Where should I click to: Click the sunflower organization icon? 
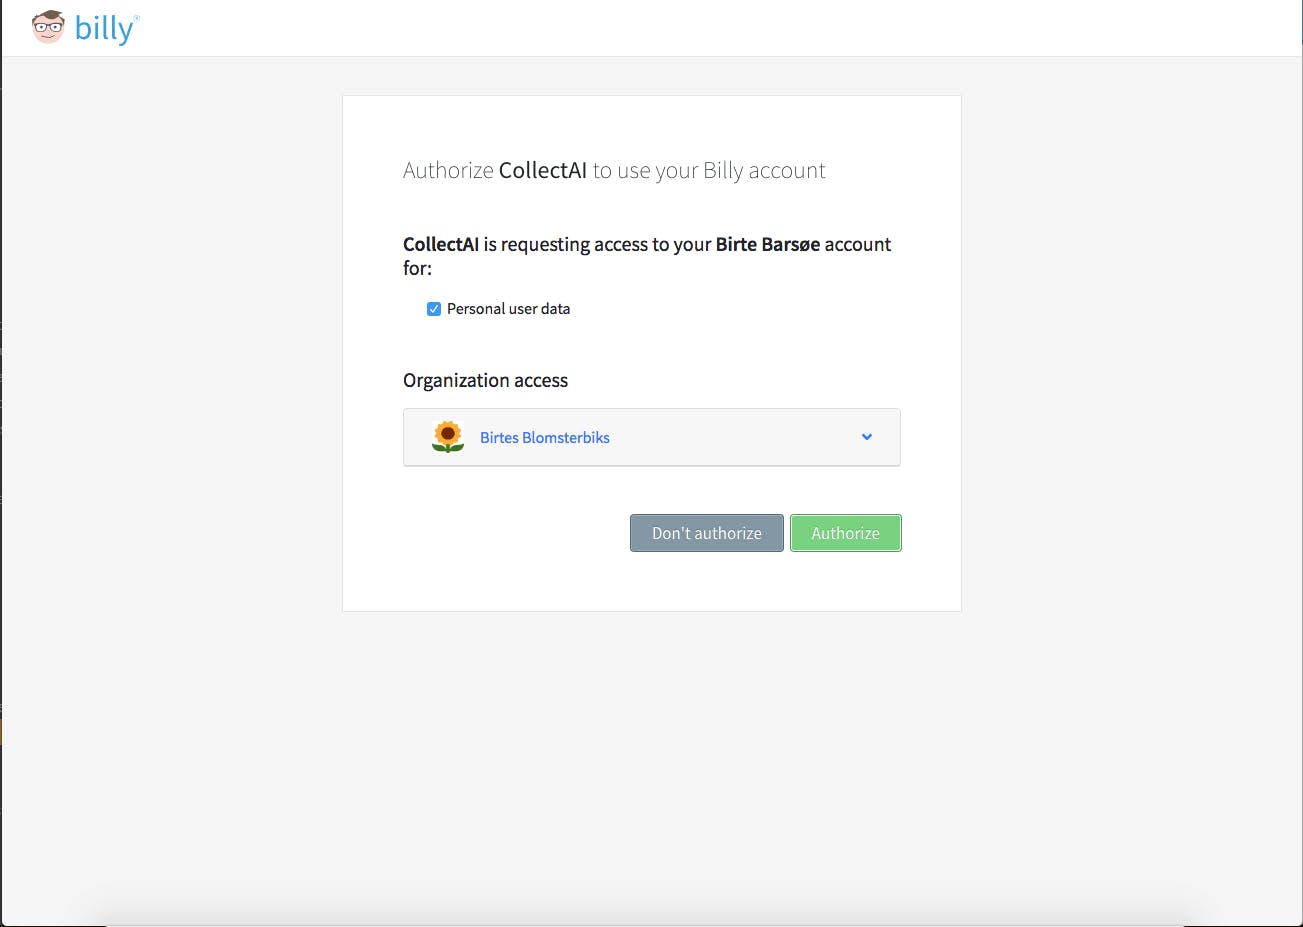point(448,437)
